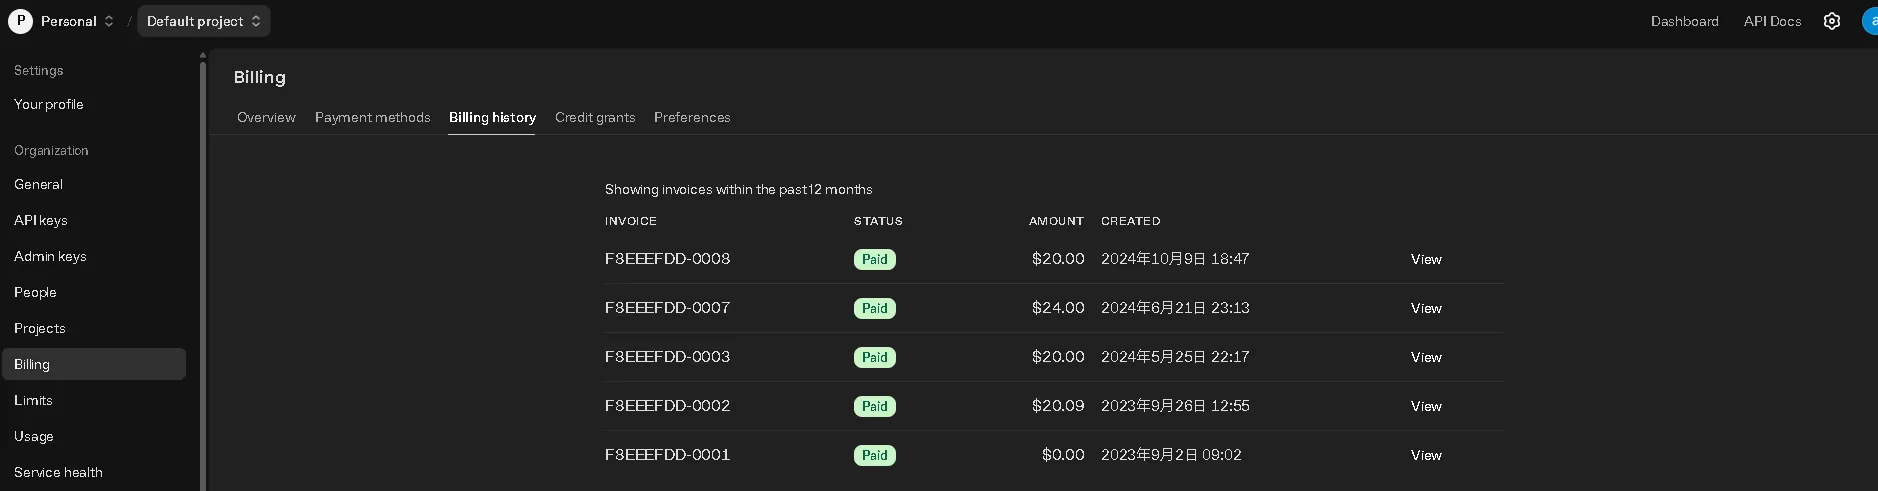Select the Credit grants tab
This screenshot has height=491, width=1878.
595,117
